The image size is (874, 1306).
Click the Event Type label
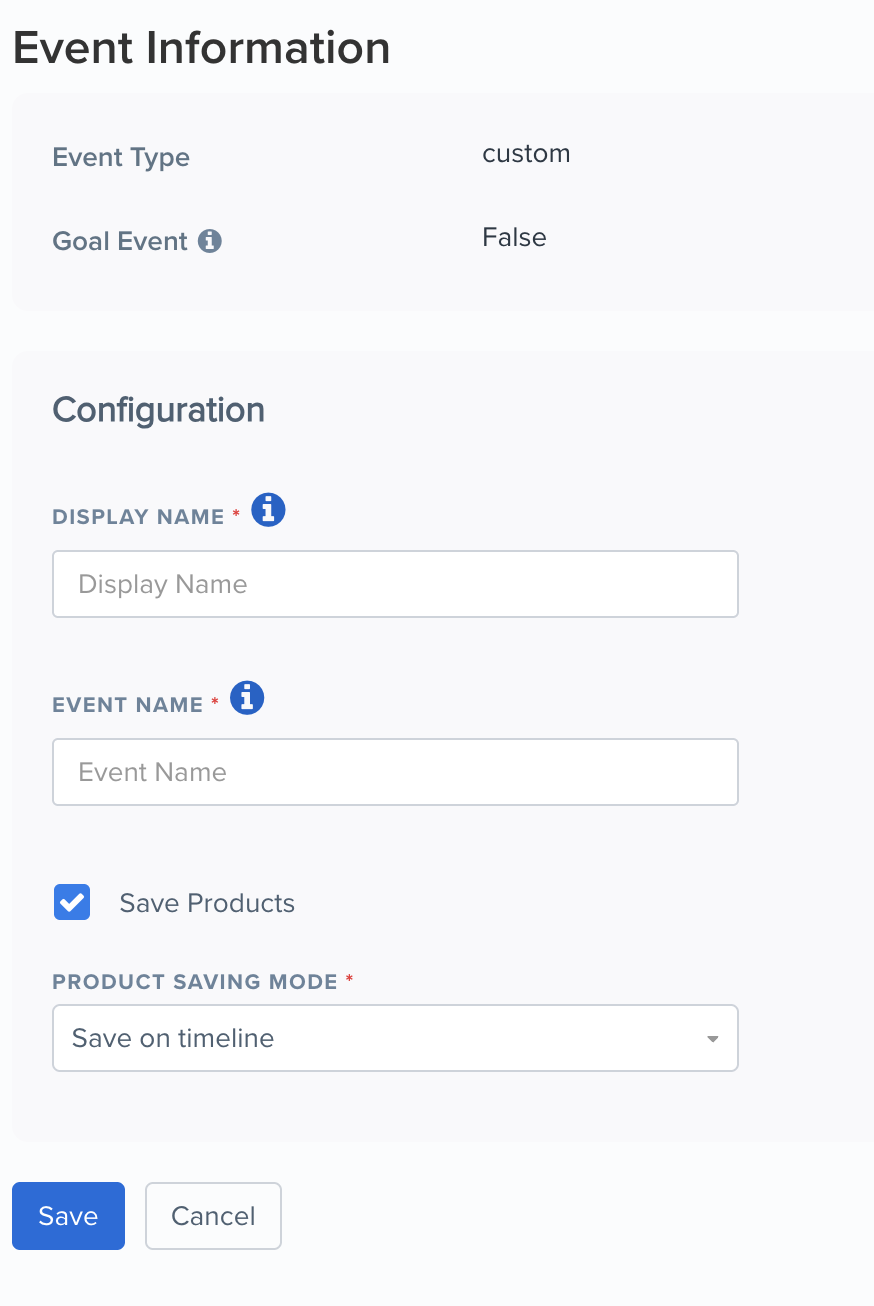click(120, 157)
